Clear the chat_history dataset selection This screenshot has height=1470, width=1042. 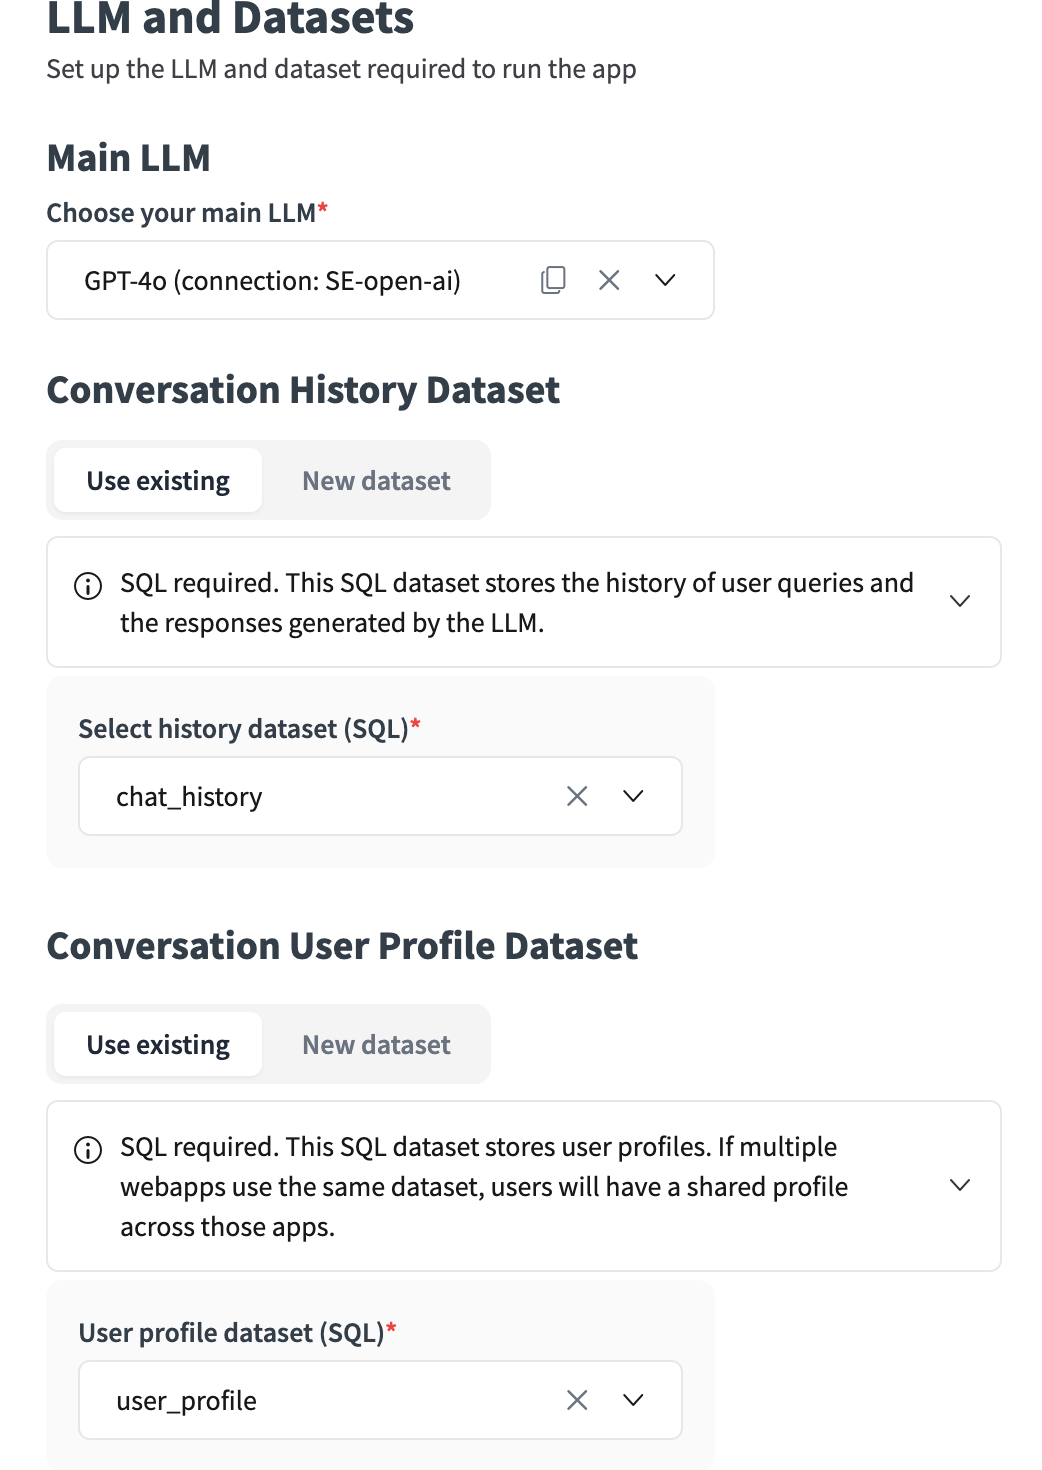[577, 796]
